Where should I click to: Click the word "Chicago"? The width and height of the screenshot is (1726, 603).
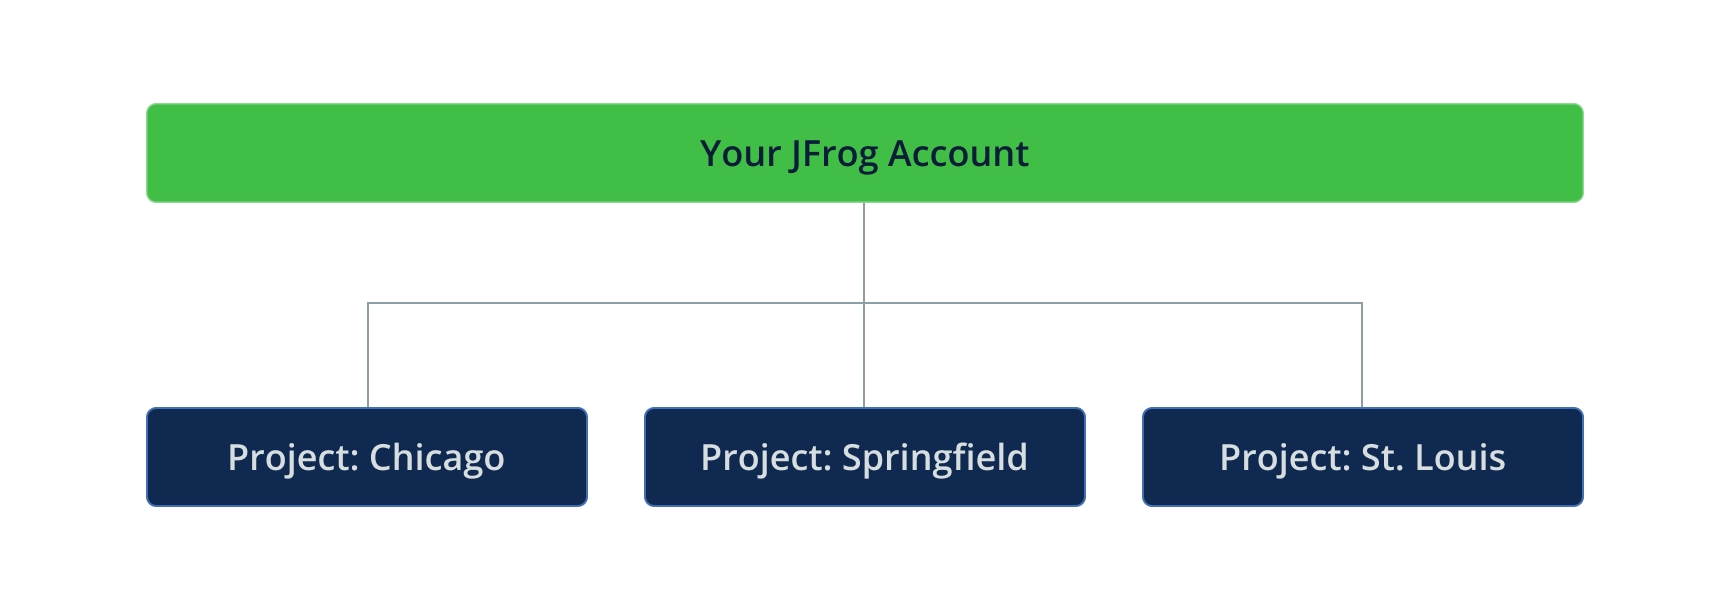(437, 458)
